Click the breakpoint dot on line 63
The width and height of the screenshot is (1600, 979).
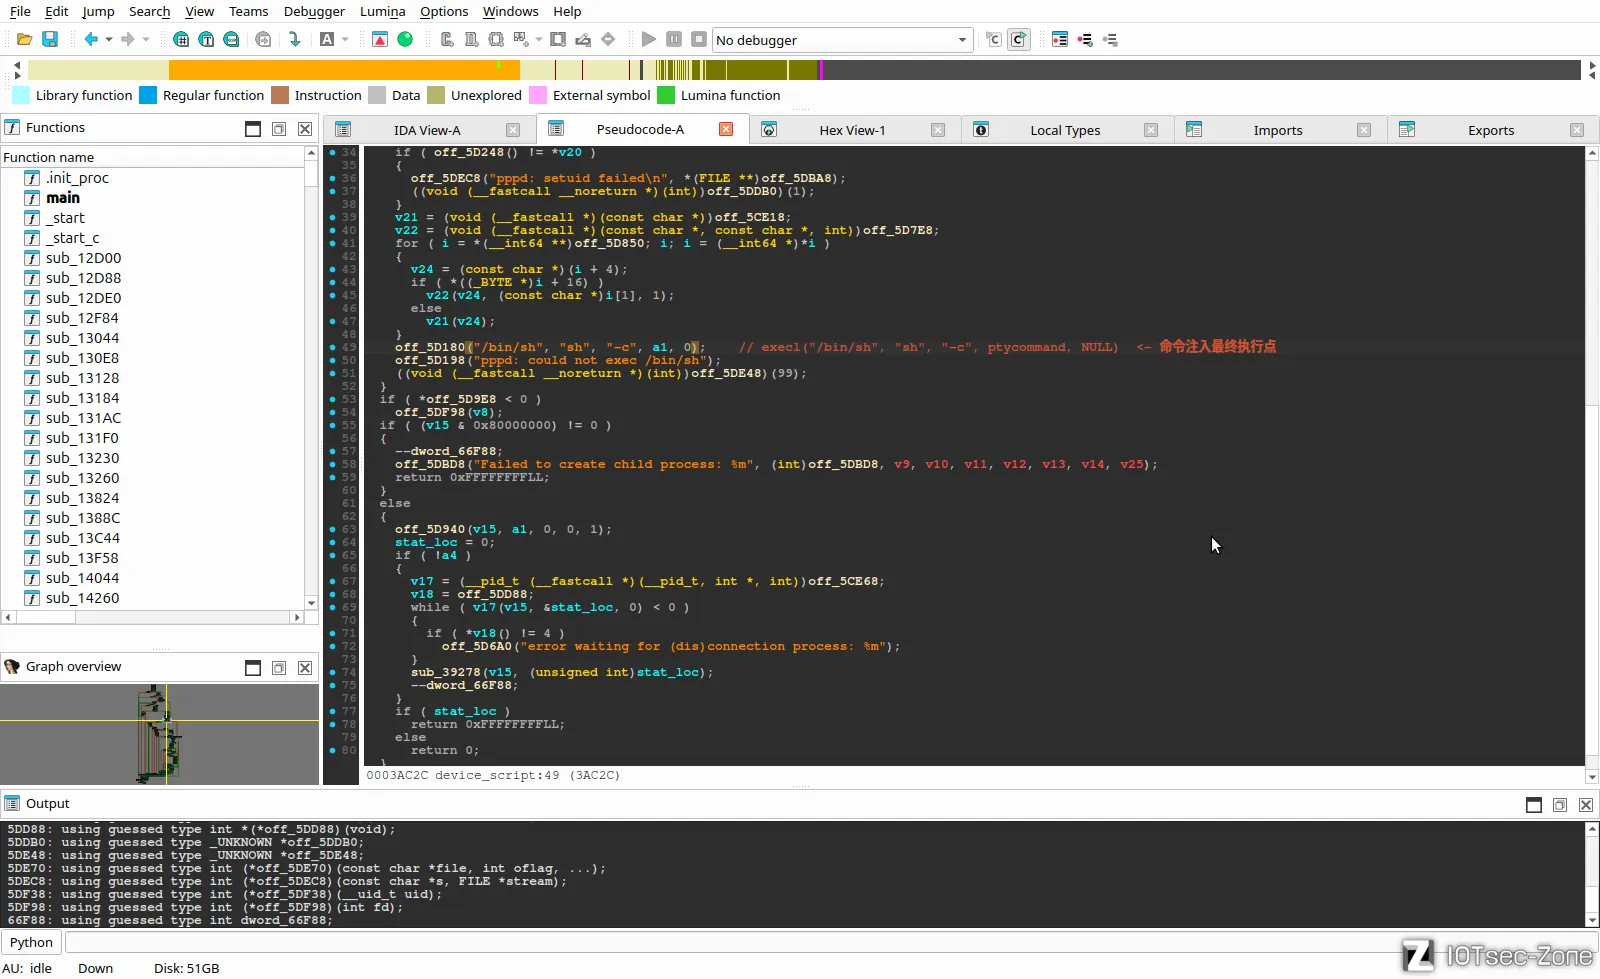pyautogui.click(x=333, y=529)
